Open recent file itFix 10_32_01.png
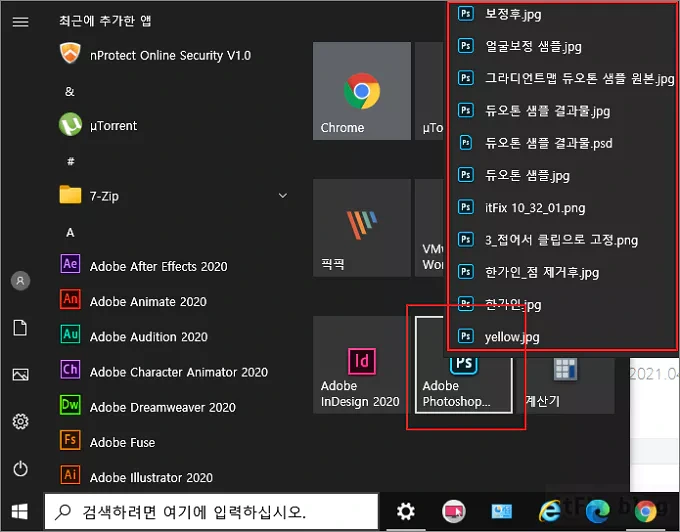Image resolution: width=680 pixels, height=532 pixels. pyautogui.click(x=562, y=207)
